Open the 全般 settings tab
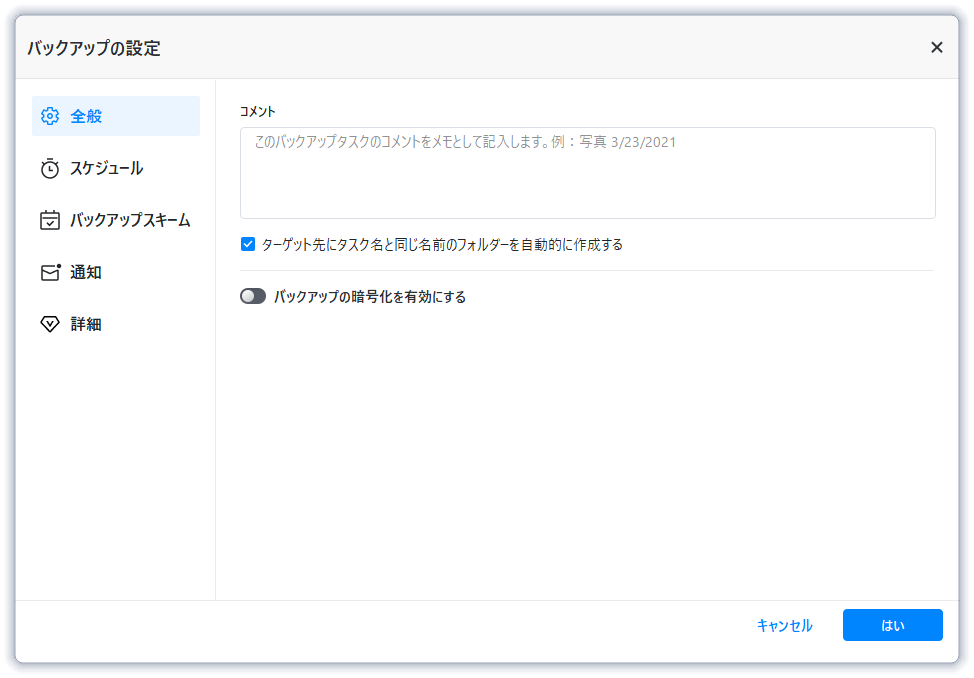 pyautogui.click(x=86, y=116)
